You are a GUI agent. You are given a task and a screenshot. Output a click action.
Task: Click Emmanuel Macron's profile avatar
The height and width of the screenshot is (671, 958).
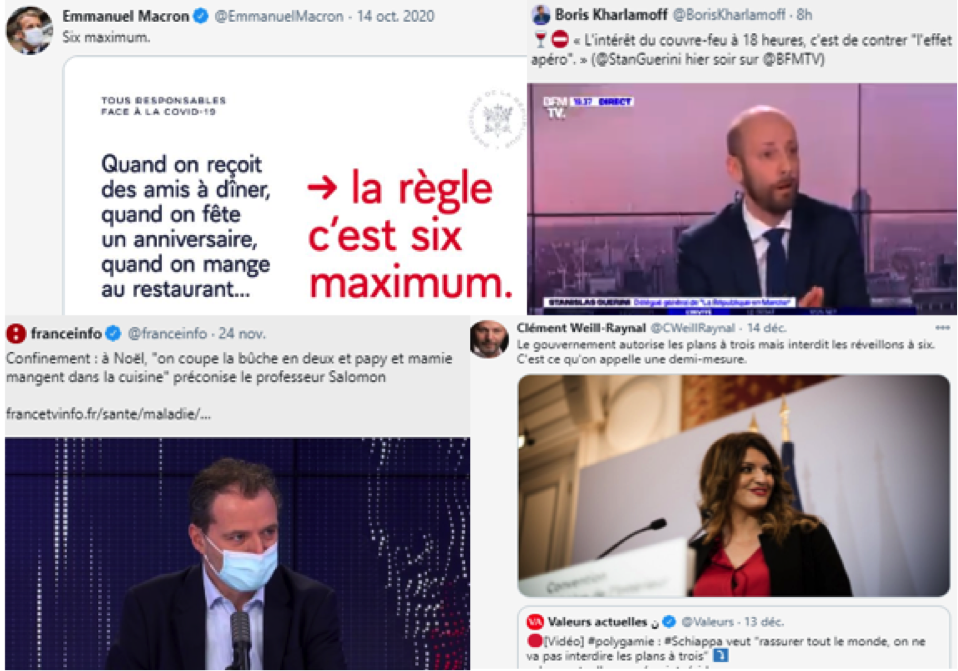(x=29, y=31)
